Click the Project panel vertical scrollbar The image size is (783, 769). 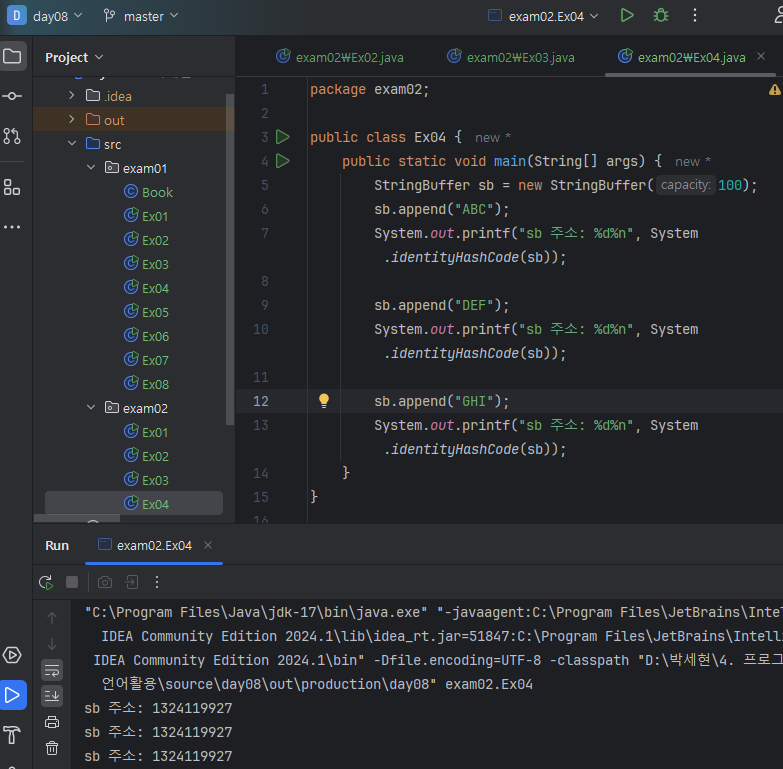click(x=230, y=260)
